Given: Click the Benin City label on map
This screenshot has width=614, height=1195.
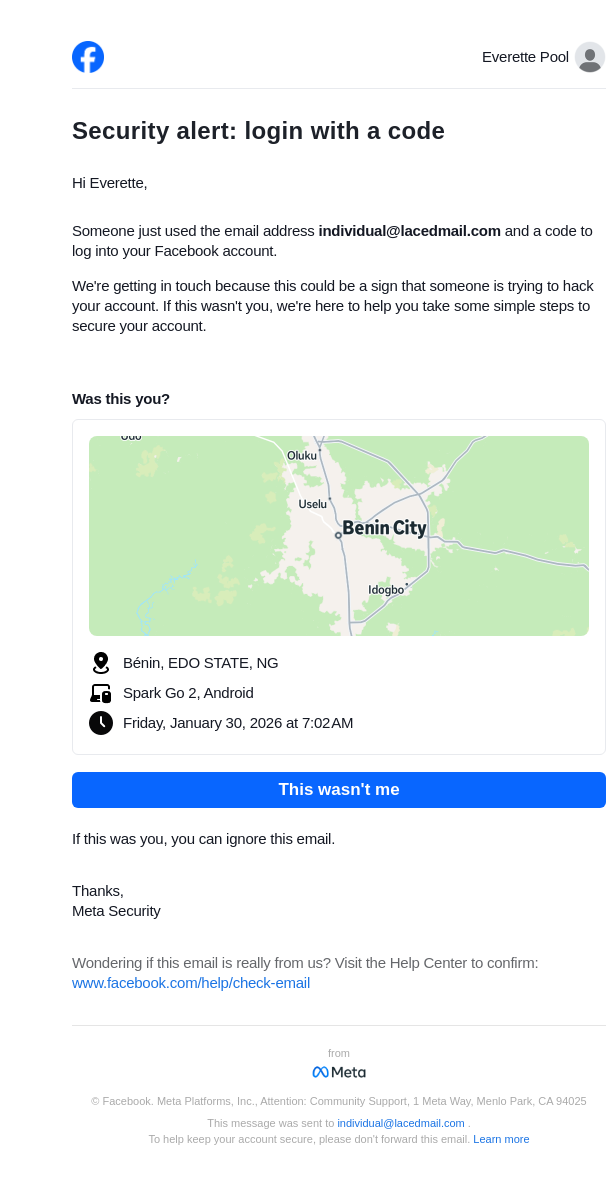Looking at the screenshot, I should (x=384, y=528).
